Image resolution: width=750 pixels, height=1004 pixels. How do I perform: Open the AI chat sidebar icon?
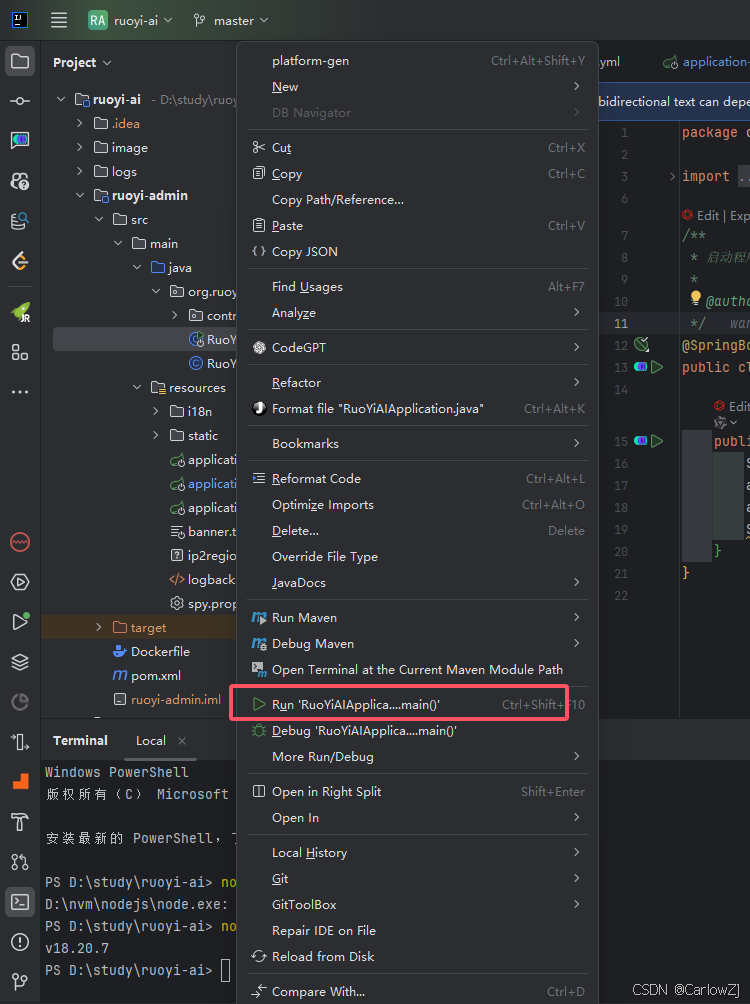(20, 140)
